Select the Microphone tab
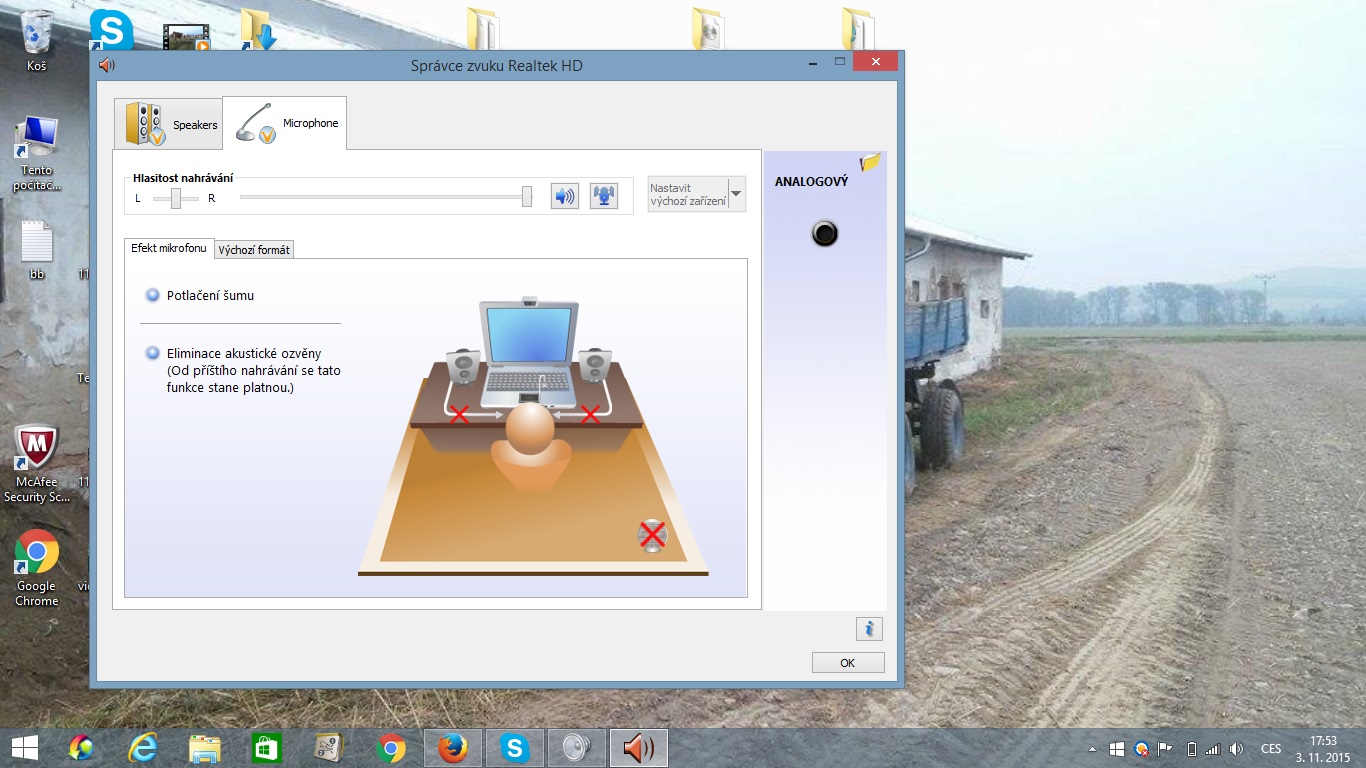1366x768 pixels. point(285,123)
